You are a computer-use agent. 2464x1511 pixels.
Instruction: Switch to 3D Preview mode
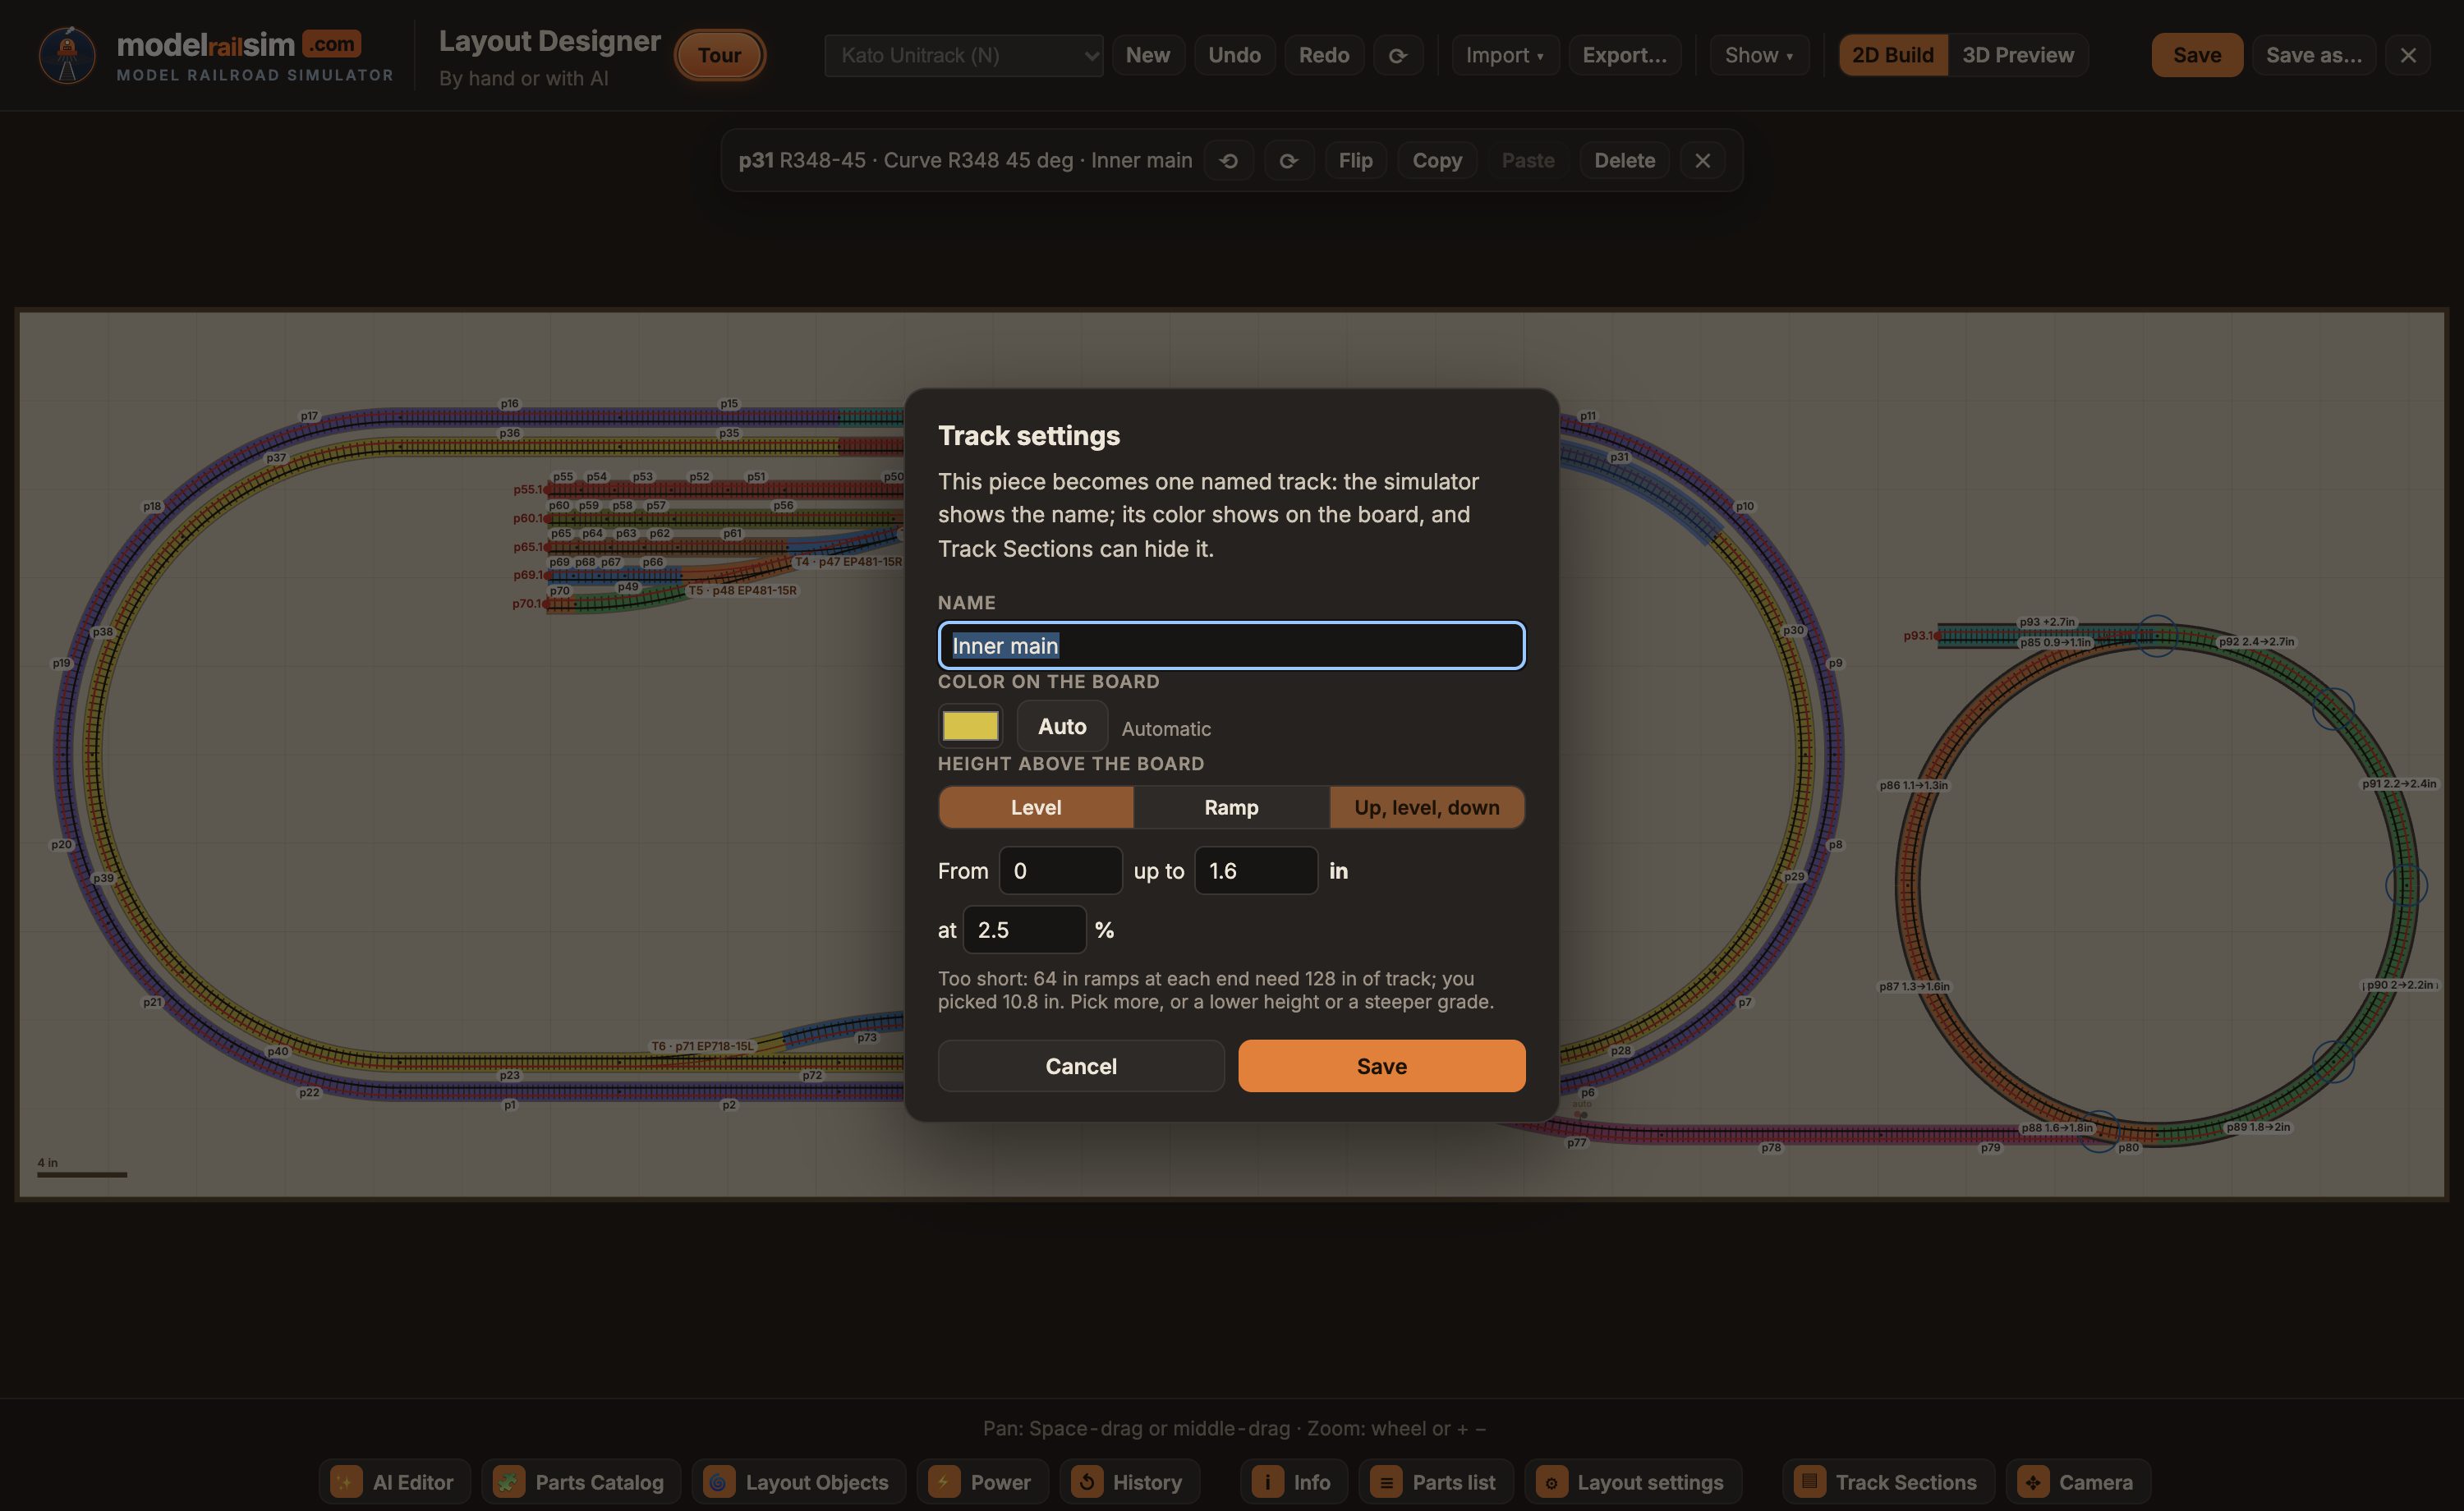pos(2018,55)
